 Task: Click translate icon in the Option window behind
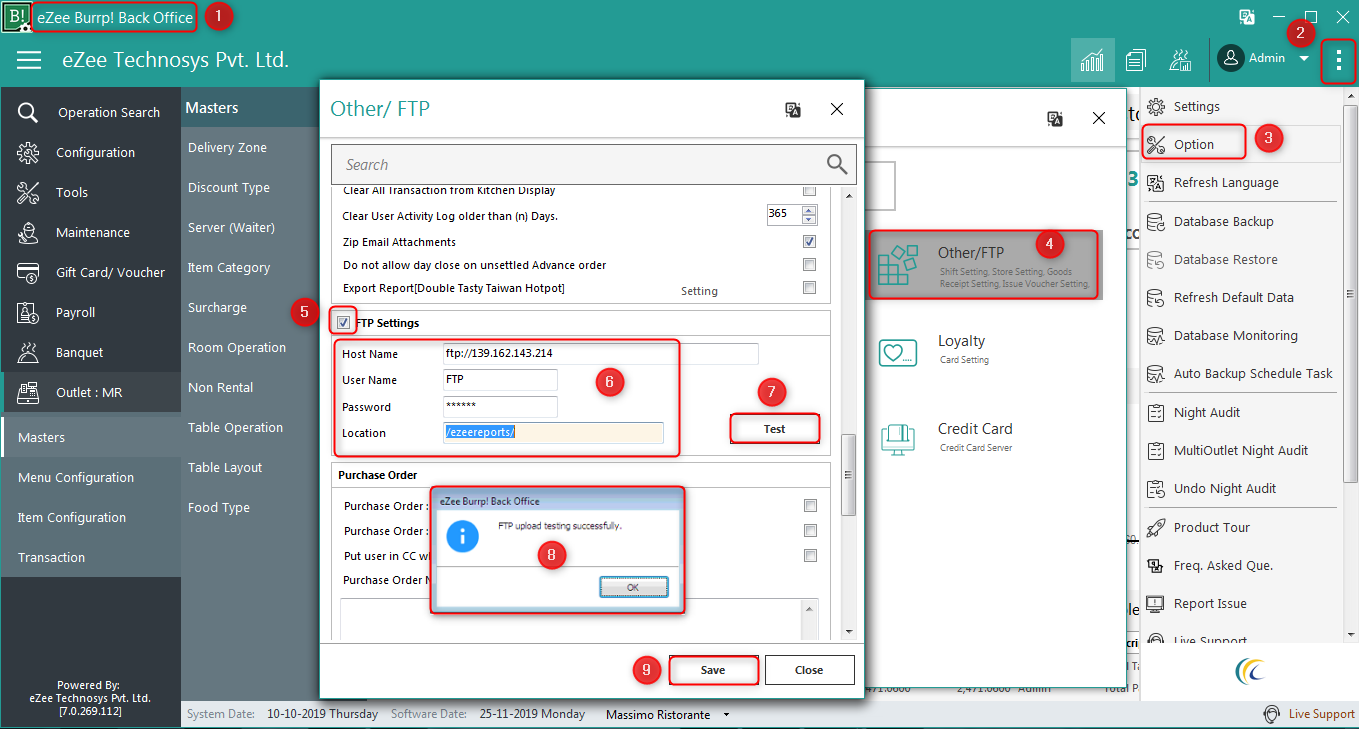(x=1055, y=118)
